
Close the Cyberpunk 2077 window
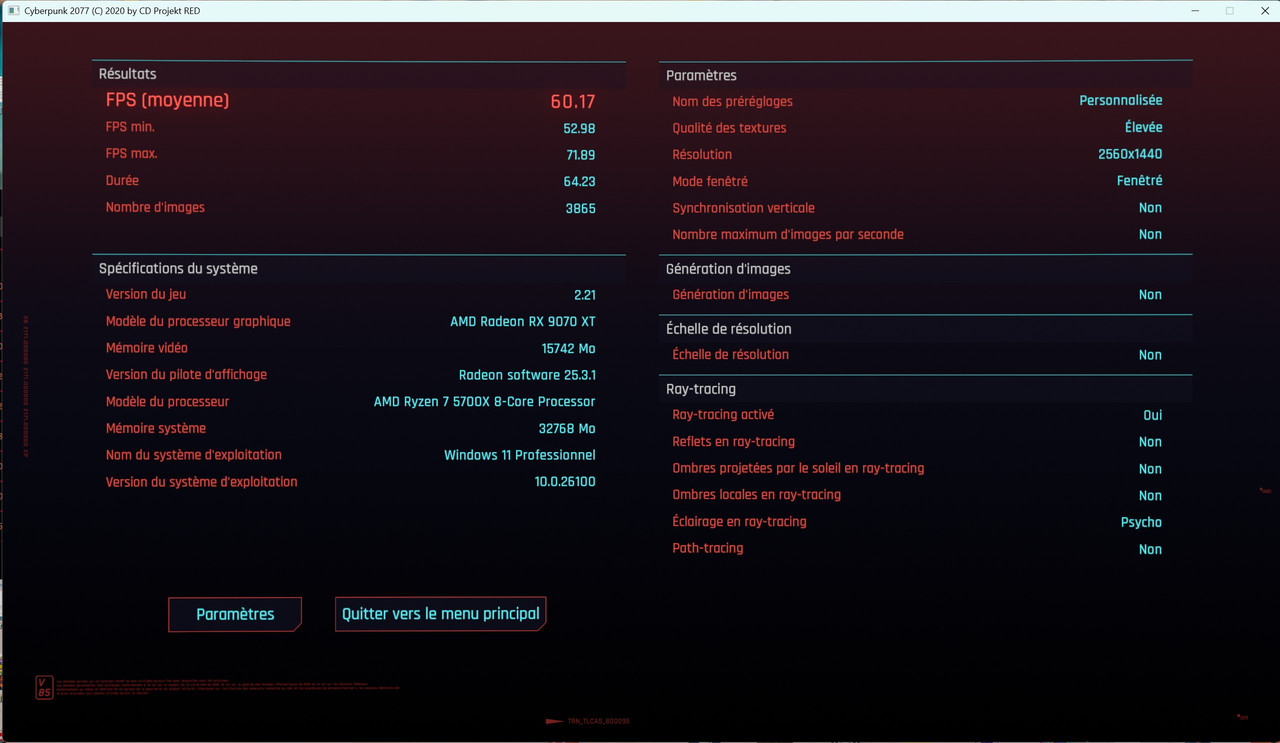click(x=1263, y=10)
